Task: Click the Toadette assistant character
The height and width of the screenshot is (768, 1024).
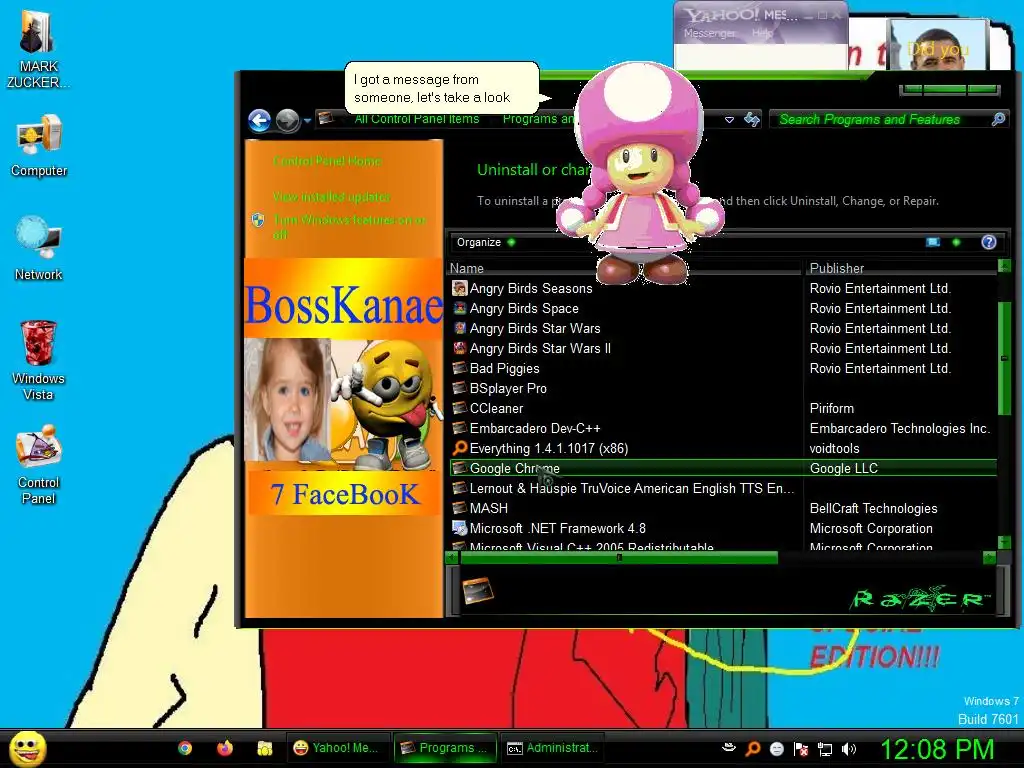Action: coord(641,175)
